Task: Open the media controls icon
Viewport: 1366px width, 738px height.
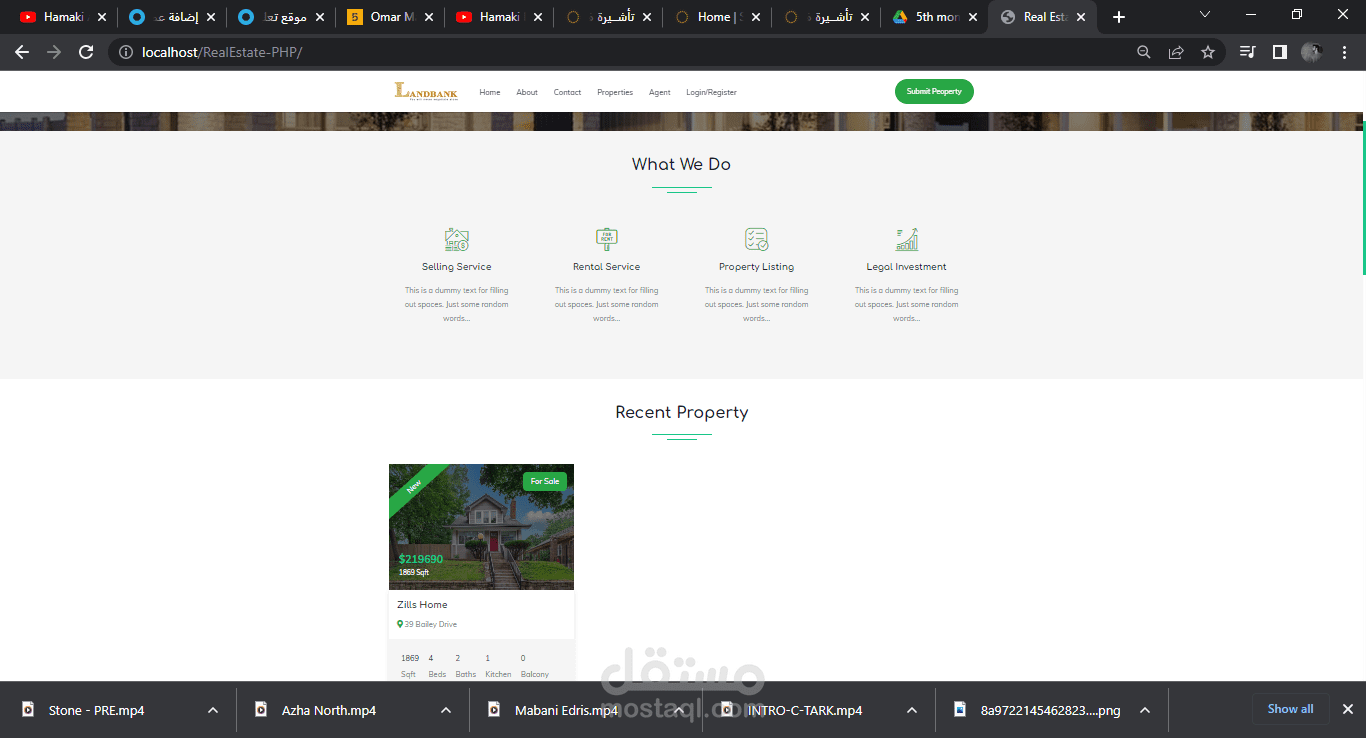Action: [x=1247, y=52]
